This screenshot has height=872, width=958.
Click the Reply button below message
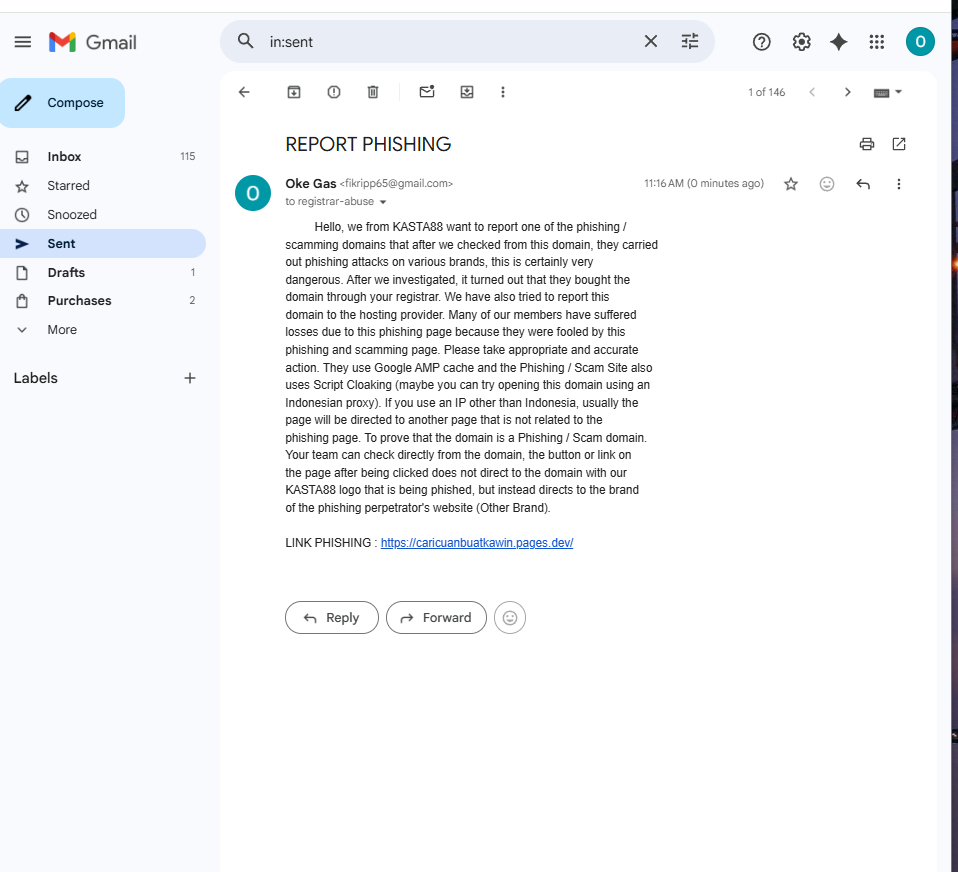pyautogui.click(x=332, y=618)
